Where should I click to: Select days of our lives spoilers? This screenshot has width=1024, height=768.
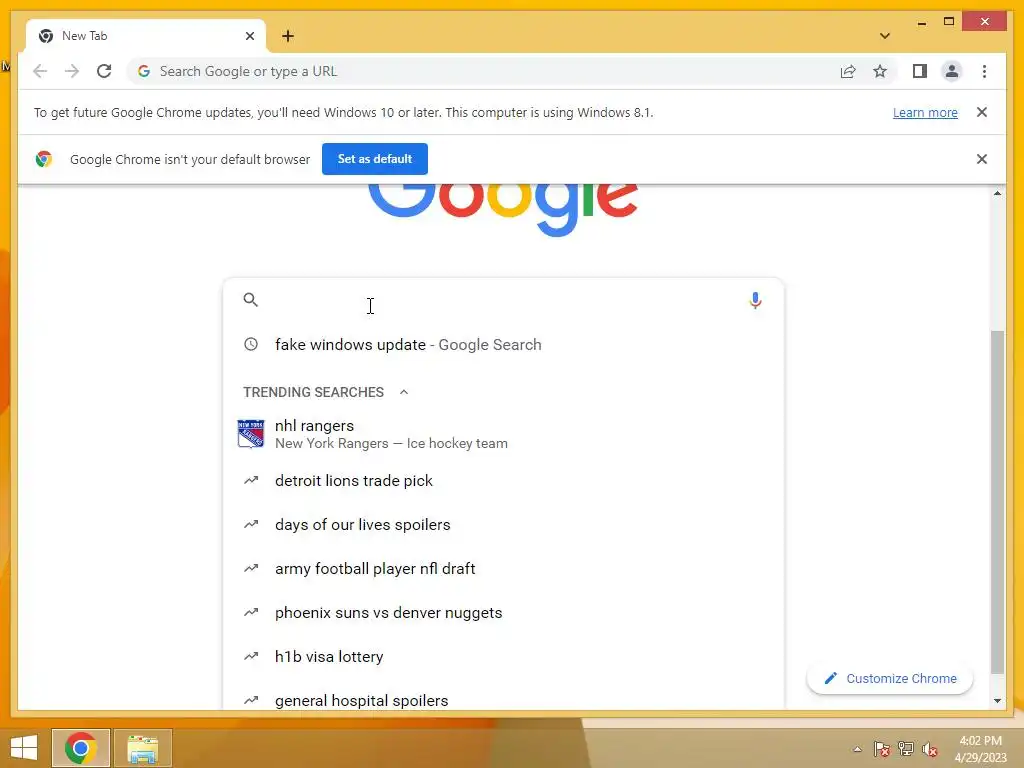503,524
